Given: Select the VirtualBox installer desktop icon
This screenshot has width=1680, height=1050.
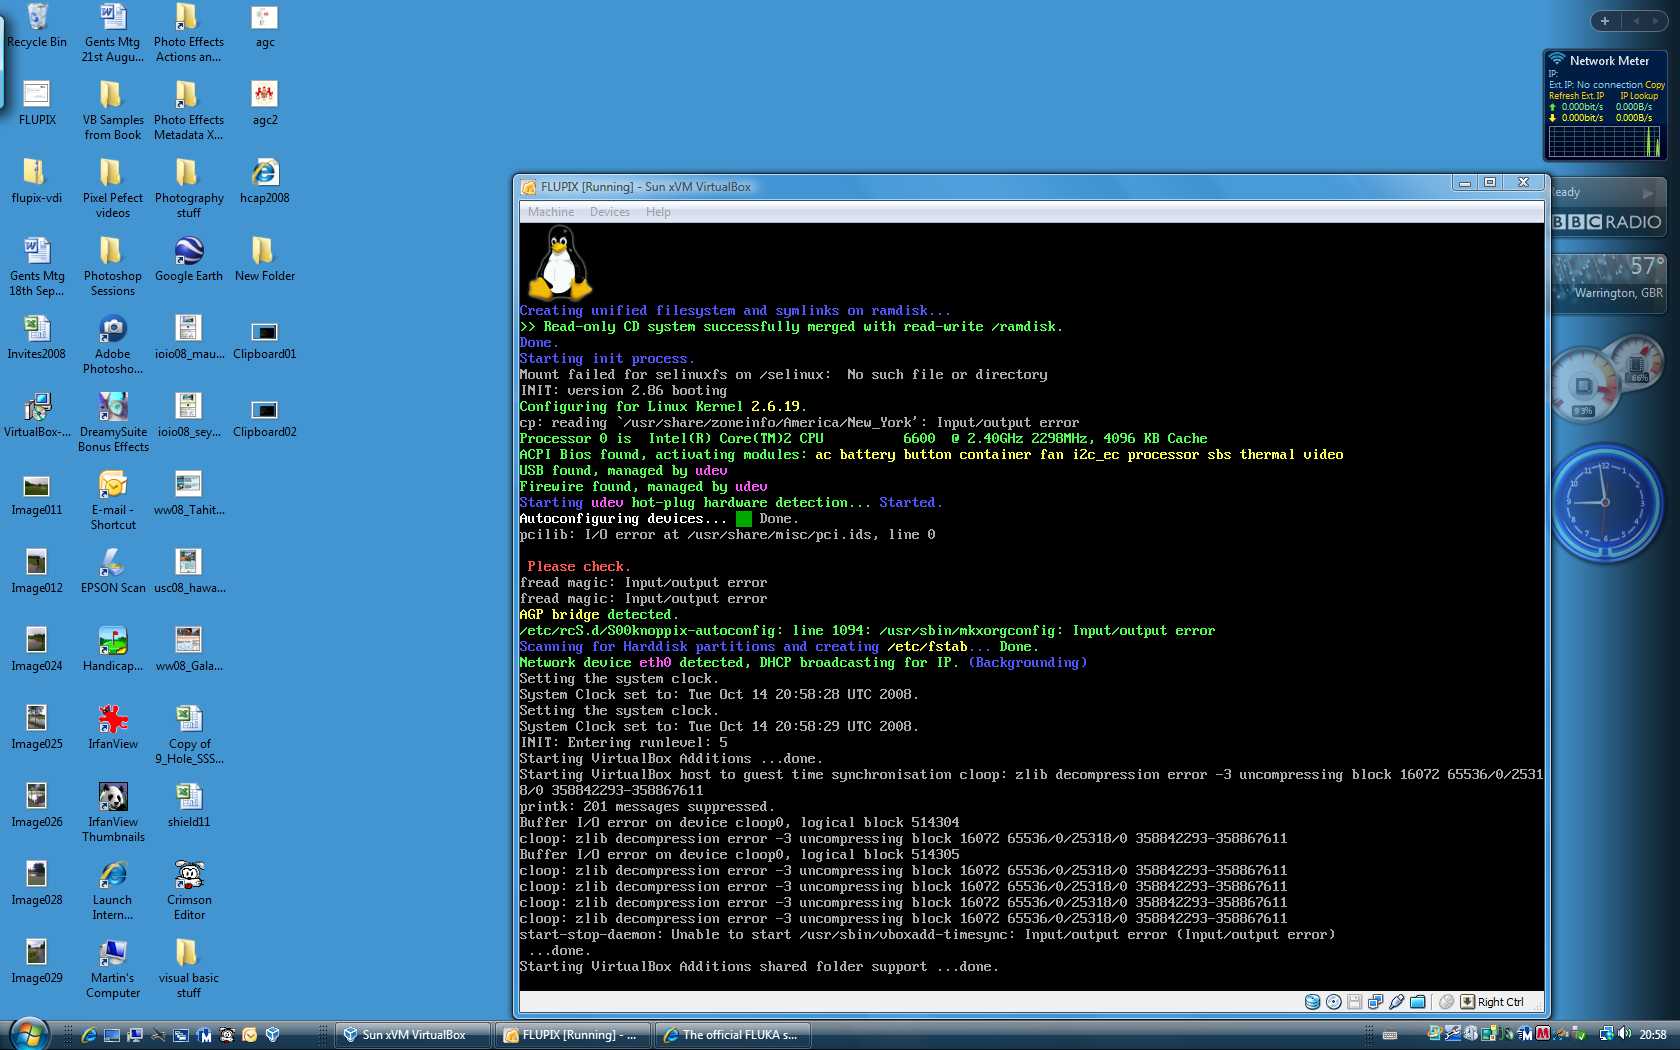Looking at the screenshot, I should click(37, 416).
